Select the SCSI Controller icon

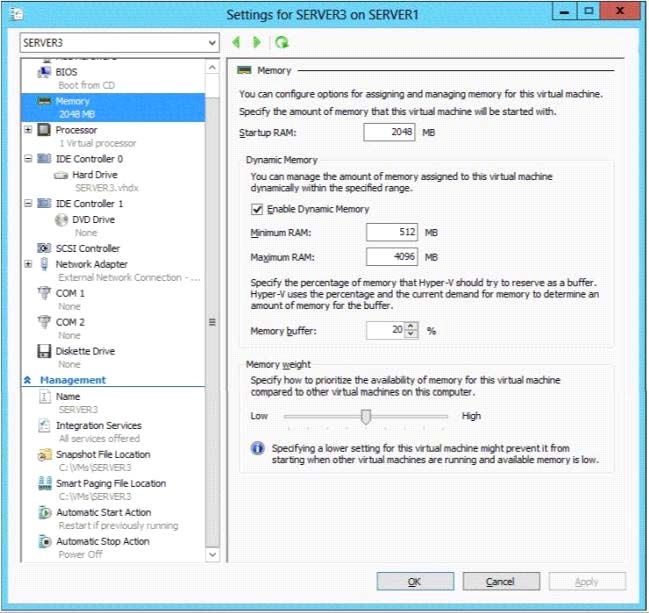pyautogui.click(x=44, y=248)
